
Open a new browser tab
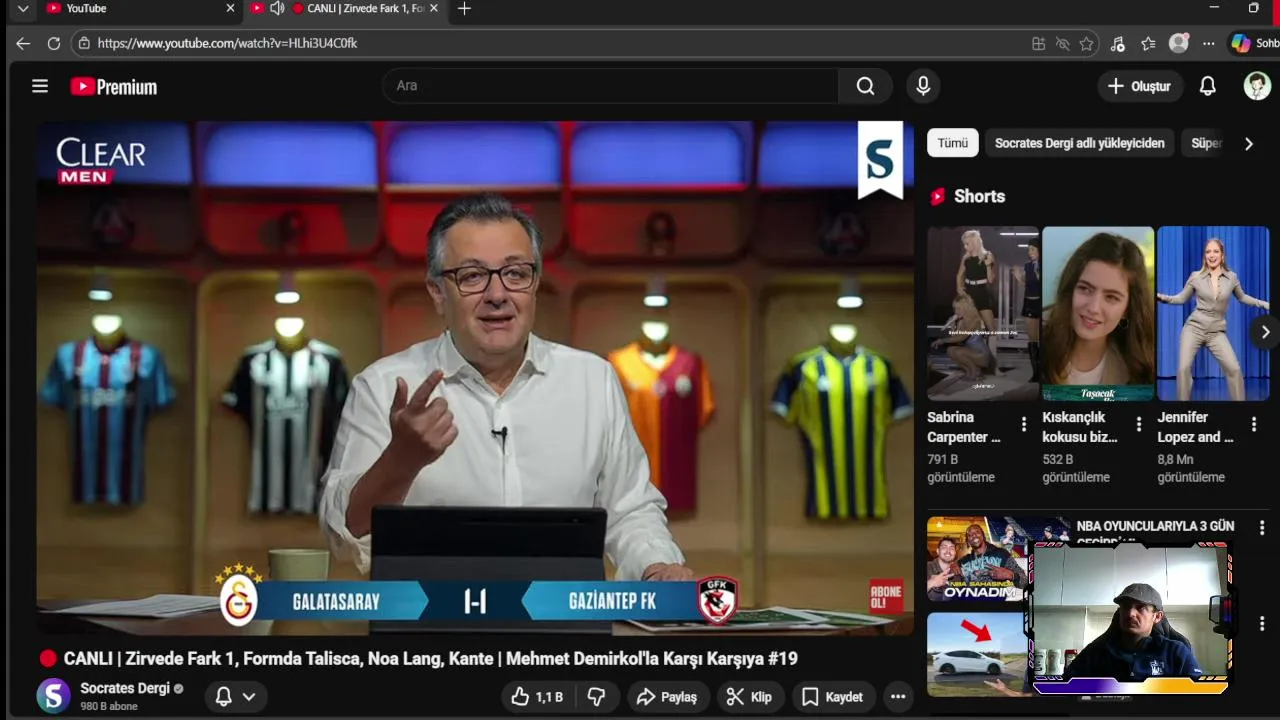[x=464, y=8]
